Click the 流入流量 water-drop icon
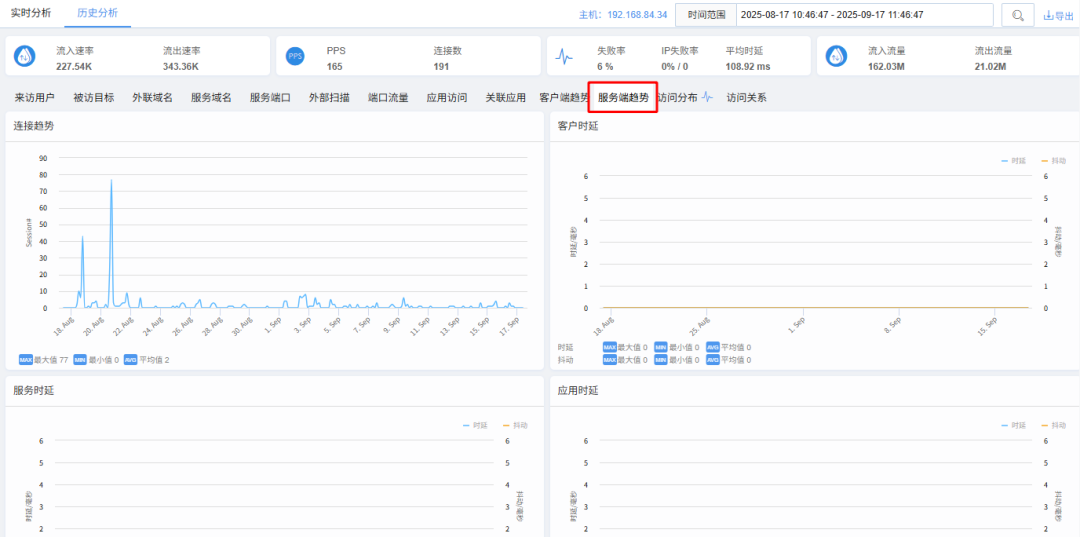This screenshot has height=537, width=1080. pos(836,57)
